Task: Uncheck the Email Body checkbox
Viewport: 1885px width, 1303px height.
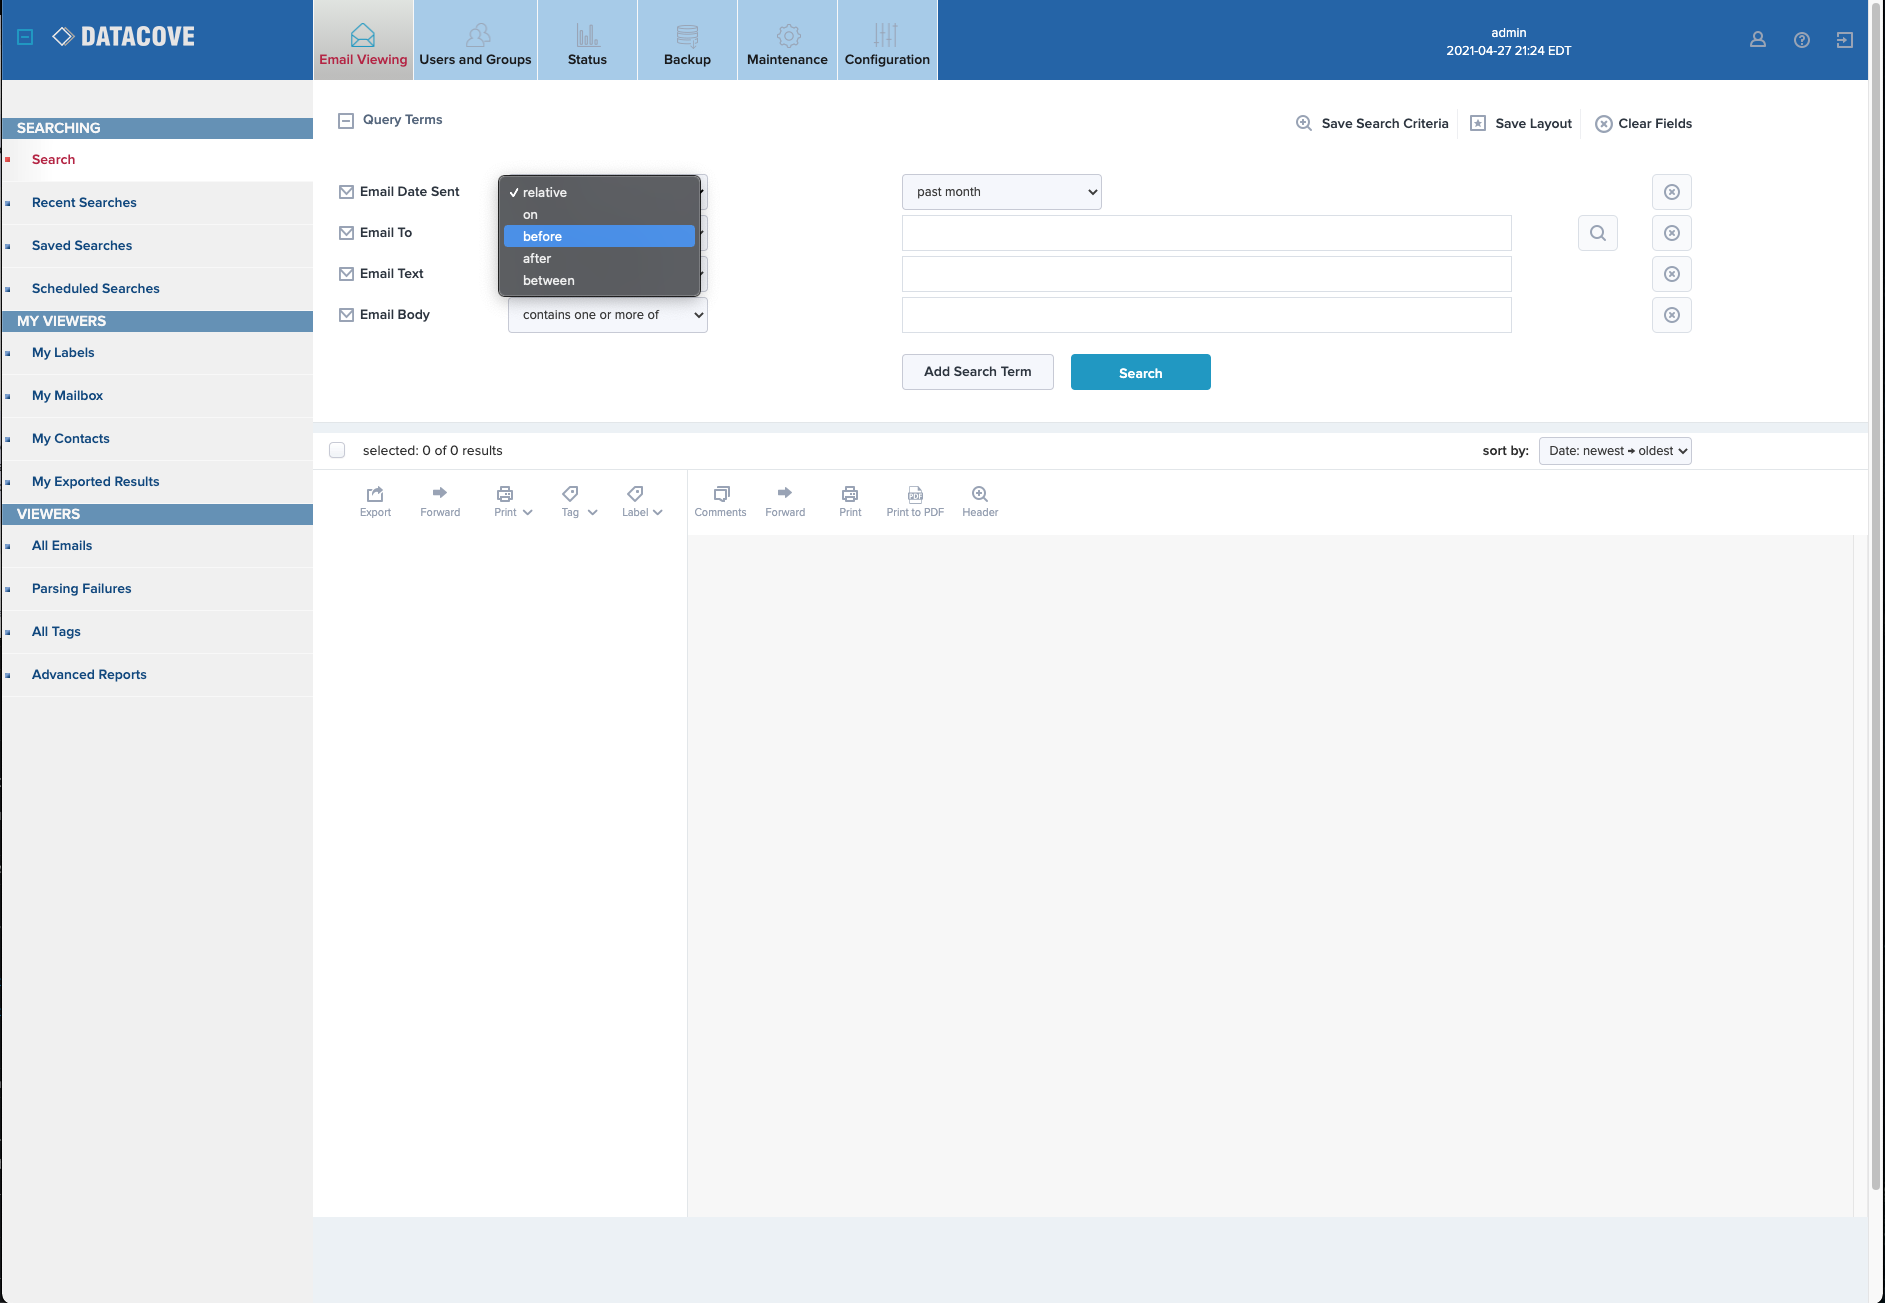Action: (x=347, y=315)
